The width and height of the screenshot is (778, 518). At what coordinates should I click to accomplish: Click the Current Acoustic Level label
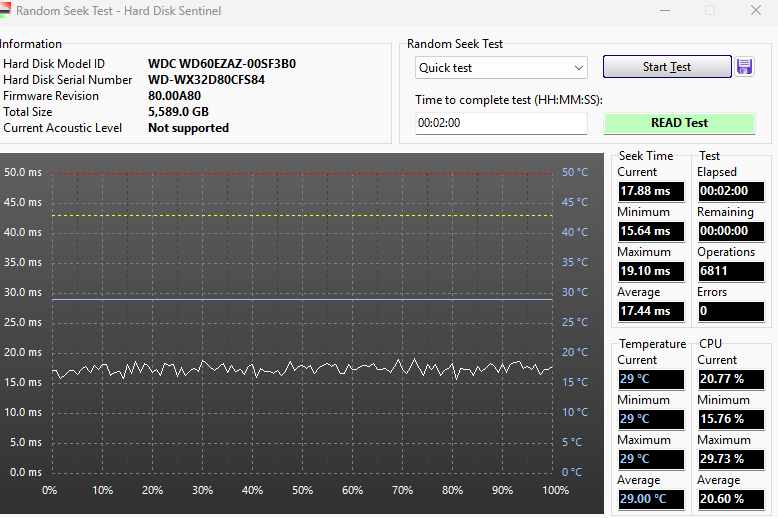point(63,128)
